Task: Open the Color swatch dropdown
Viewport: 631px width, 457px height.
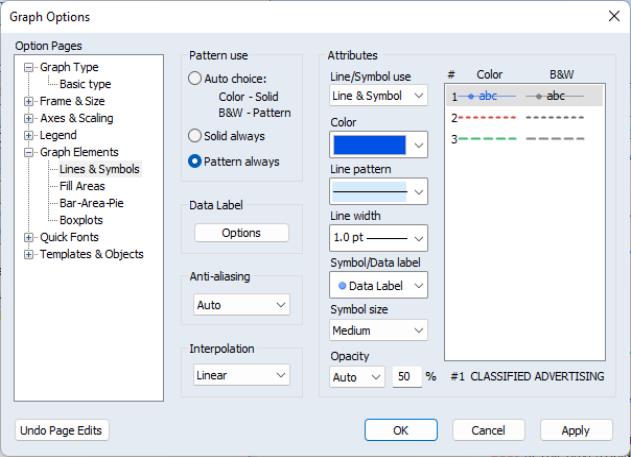Action: click(x=378, y=145)
